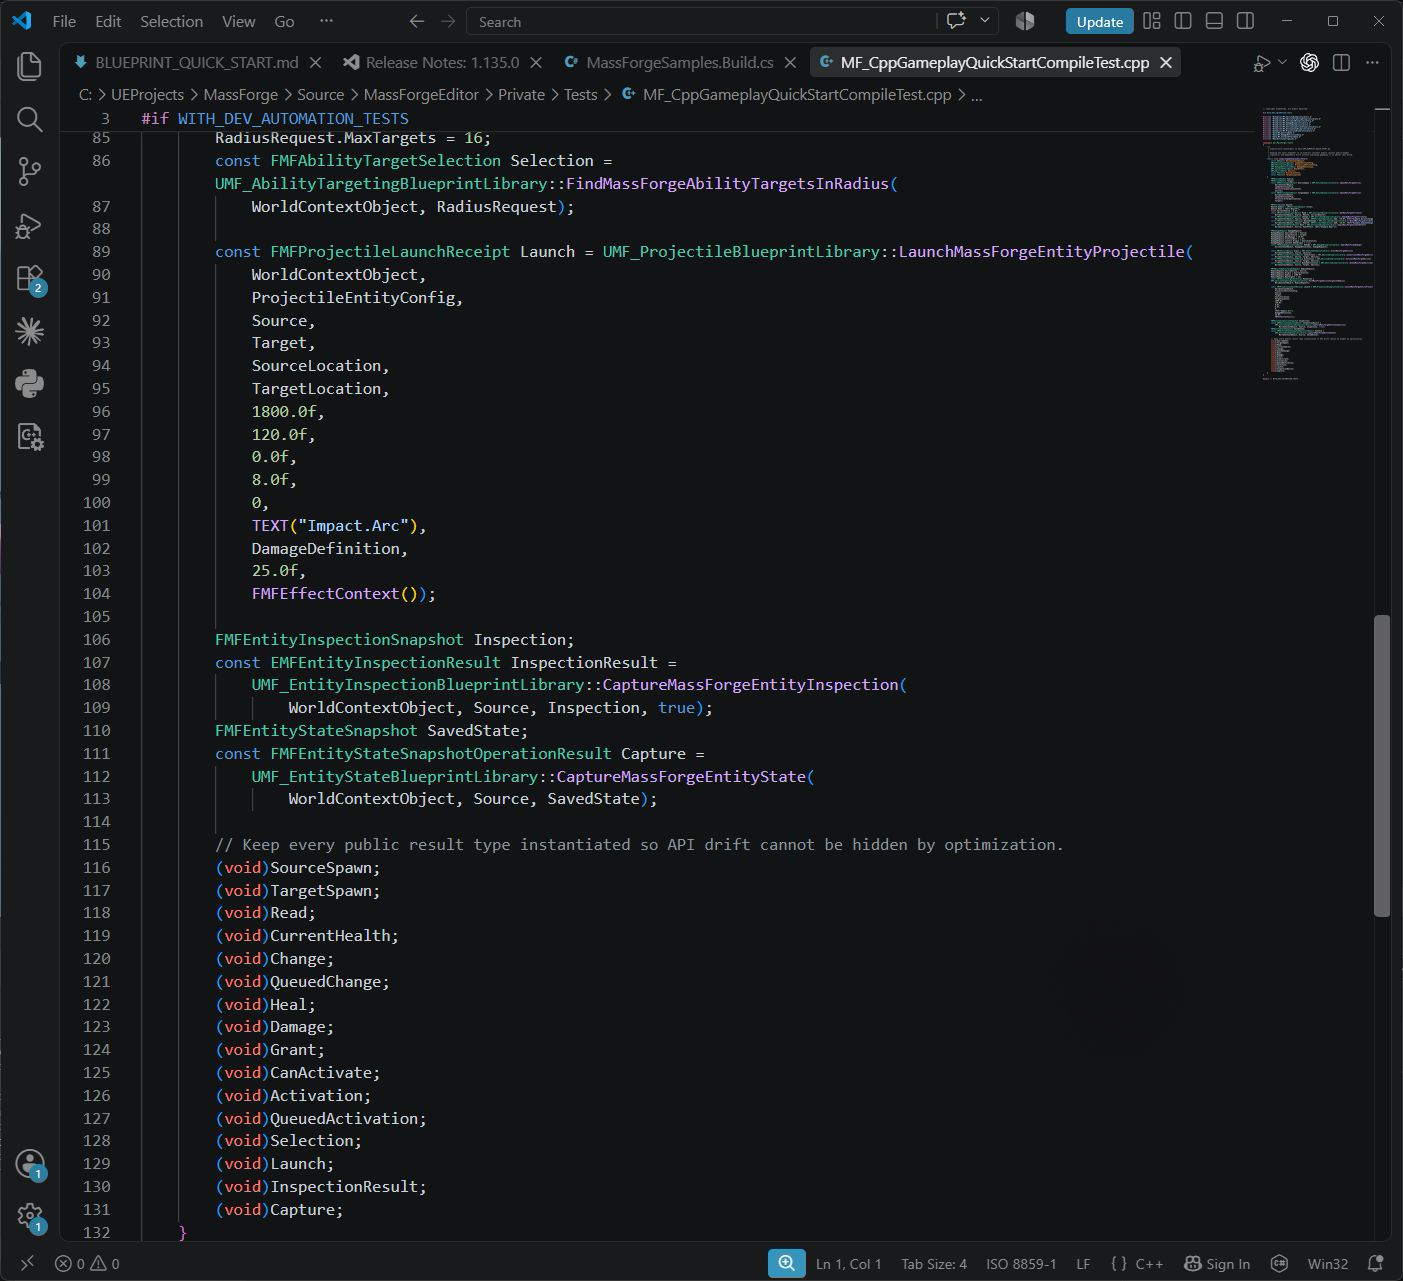Open the Manage gear menu
This screenshot has height=1281, width=1403.
(30, 1217)
